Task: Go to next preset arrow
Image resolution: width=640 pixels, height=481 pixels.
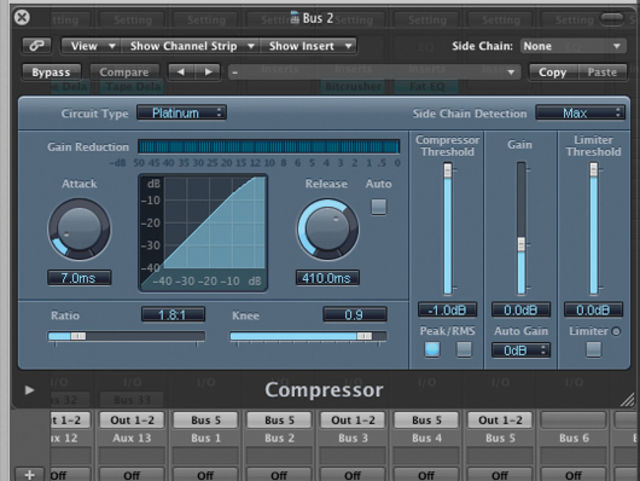Action: pos(208,72)
